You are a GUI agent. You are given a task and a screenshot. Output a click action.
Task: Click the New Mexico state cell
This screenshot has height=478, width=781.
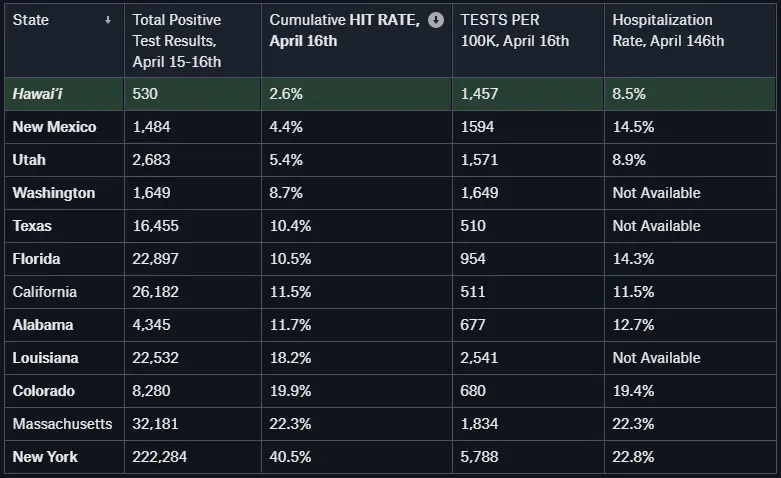point(54,127)
